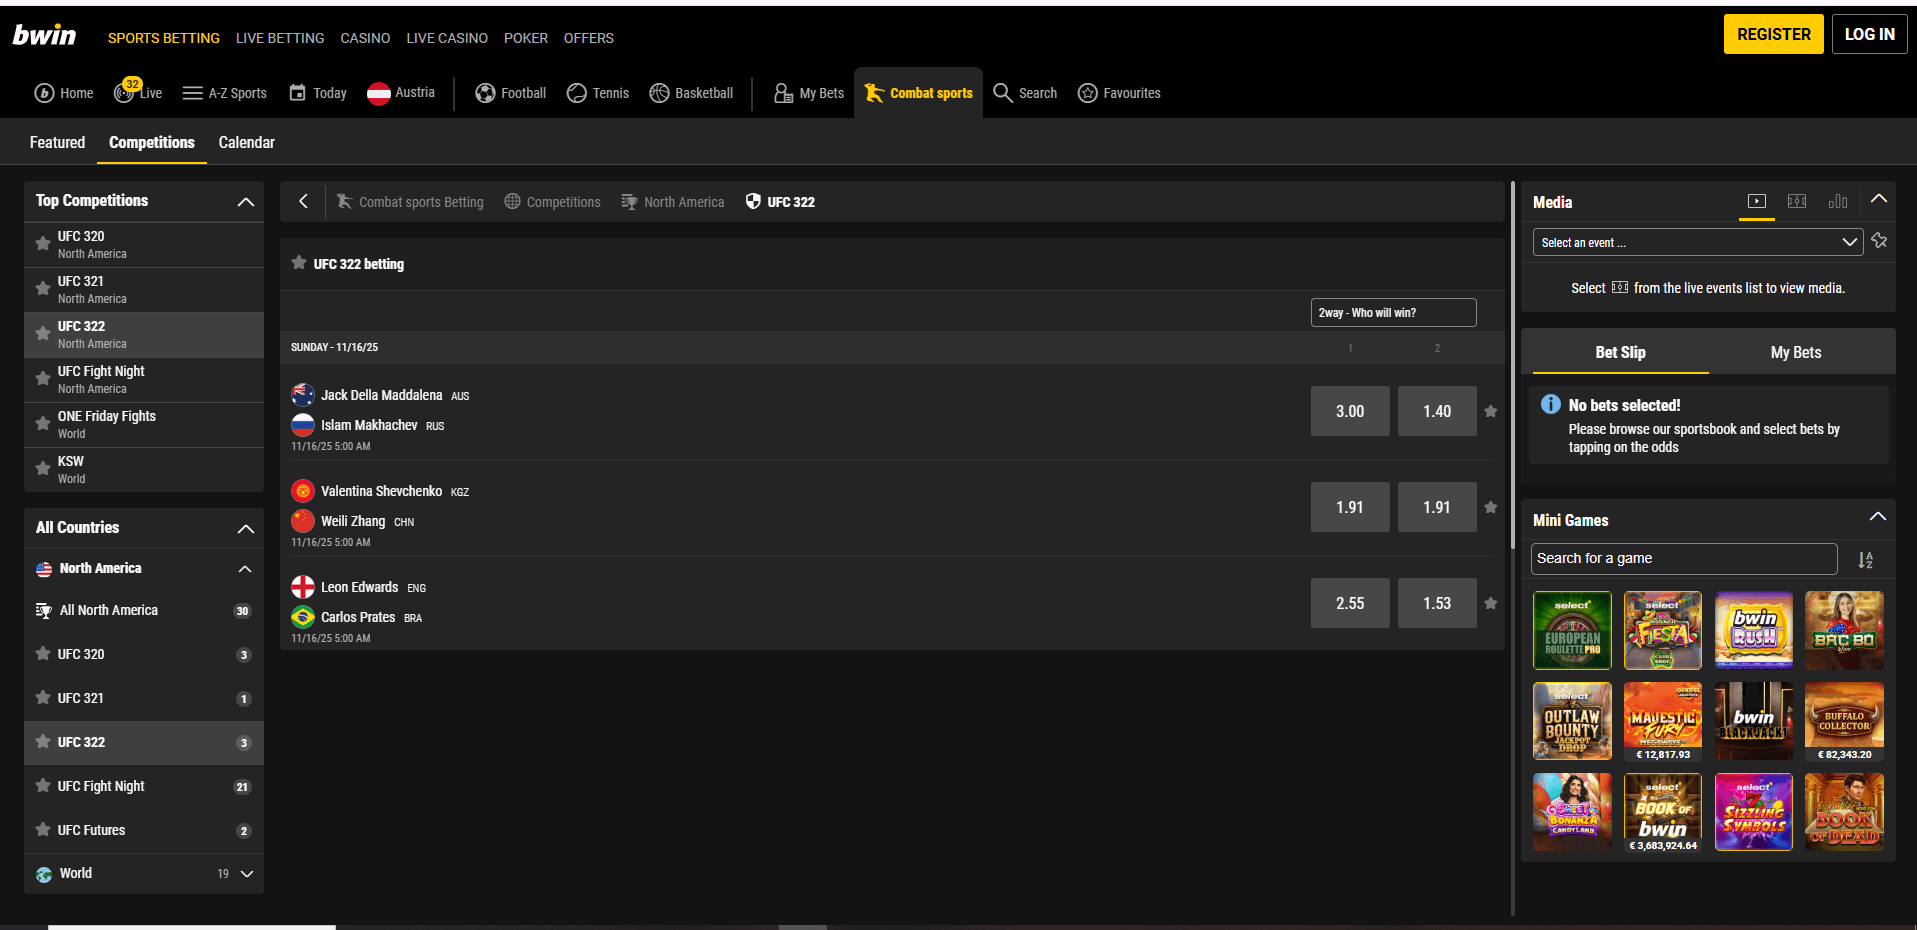Image resolution: width=1917 pixels, height=930 pixels.
Task: Favourite the Della Maddalena vs Makhachev fight
Action: pos(1490,411)
